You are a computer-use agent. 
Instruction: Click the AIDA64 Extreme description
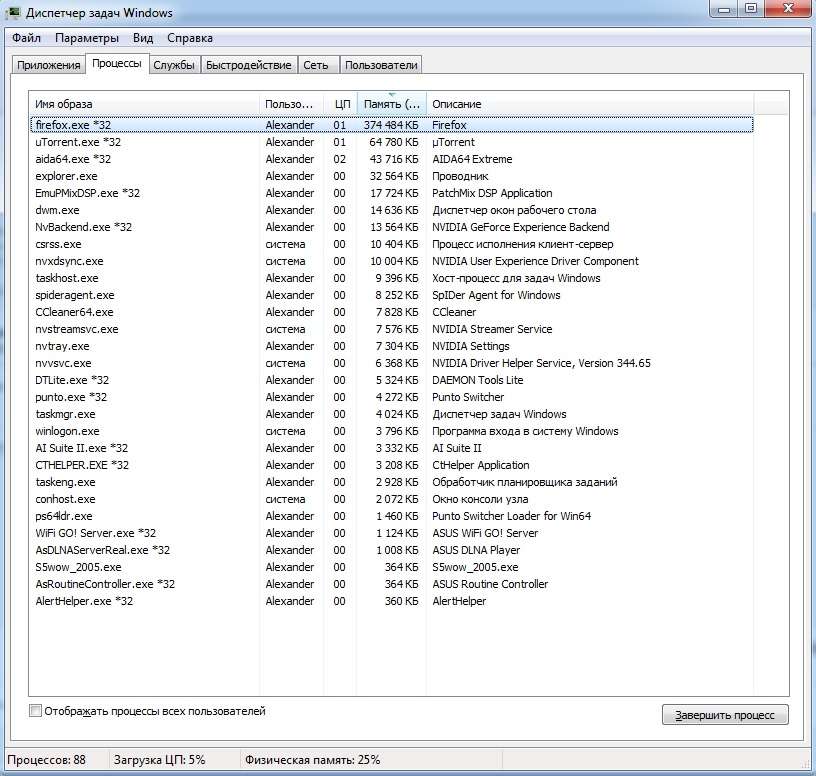(x=472, y=159)
